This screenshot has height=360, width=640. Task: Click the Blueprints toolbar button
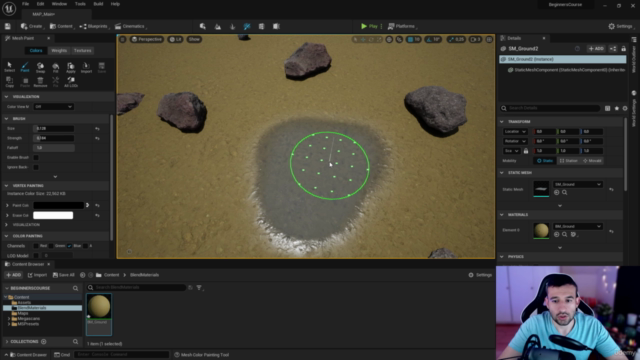(94, 26)
